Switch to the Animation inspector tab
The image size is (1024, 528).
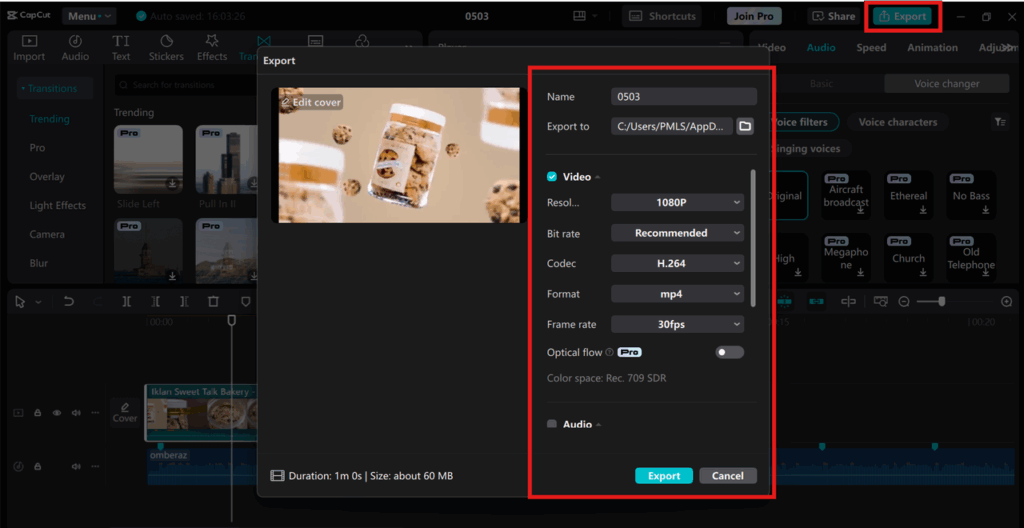coord(933,48)
